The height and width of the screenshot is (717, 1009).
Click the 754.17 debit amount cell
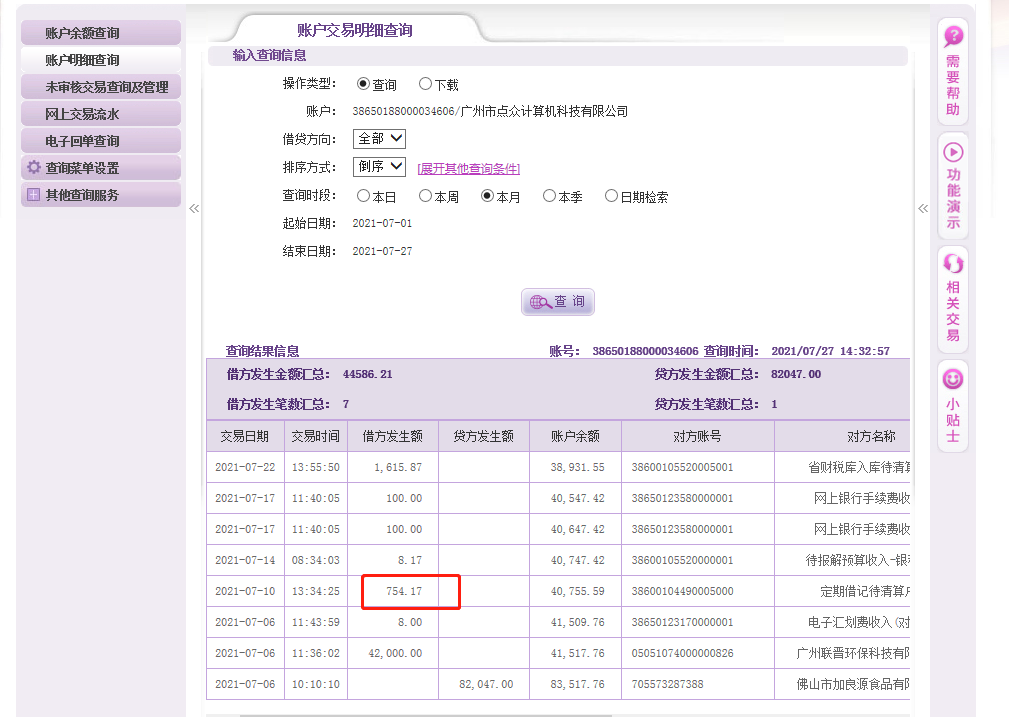[x=399, y=592]
